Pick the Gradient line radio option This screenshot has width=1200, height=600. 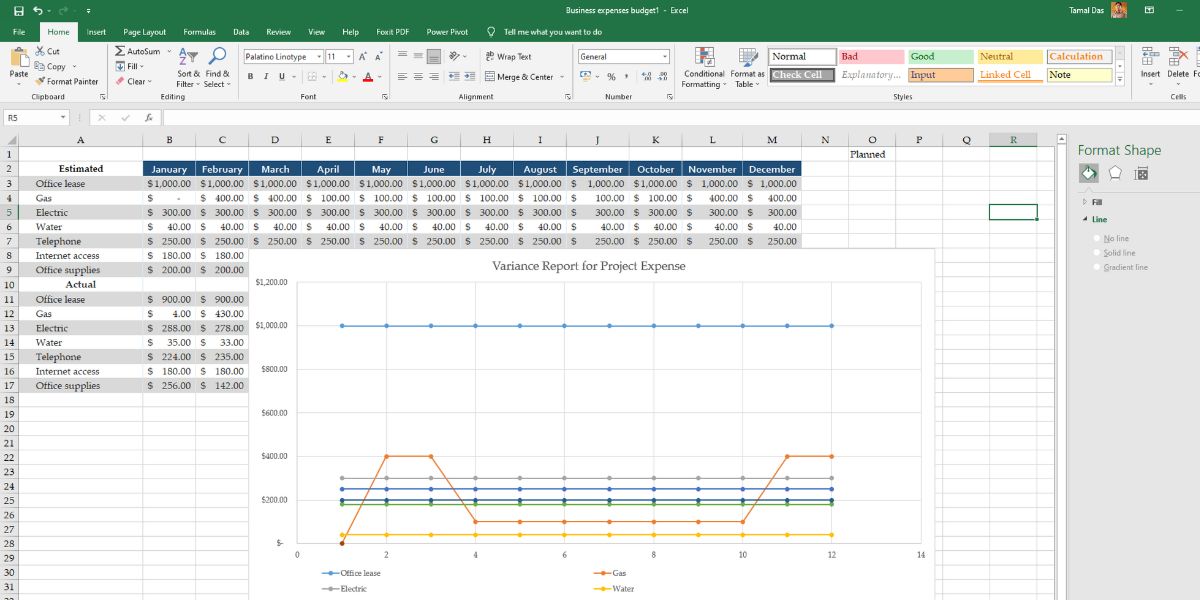[1098, 268]
